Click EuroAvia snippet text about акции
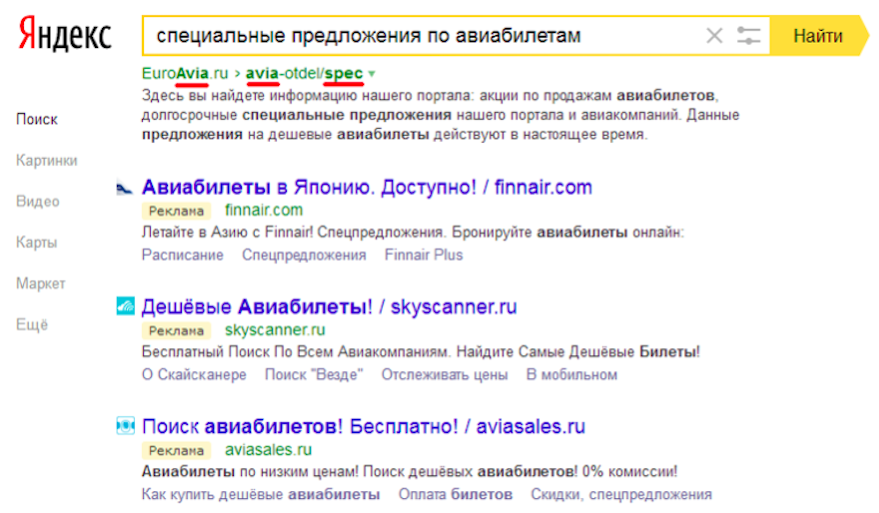 coord(441,115)
